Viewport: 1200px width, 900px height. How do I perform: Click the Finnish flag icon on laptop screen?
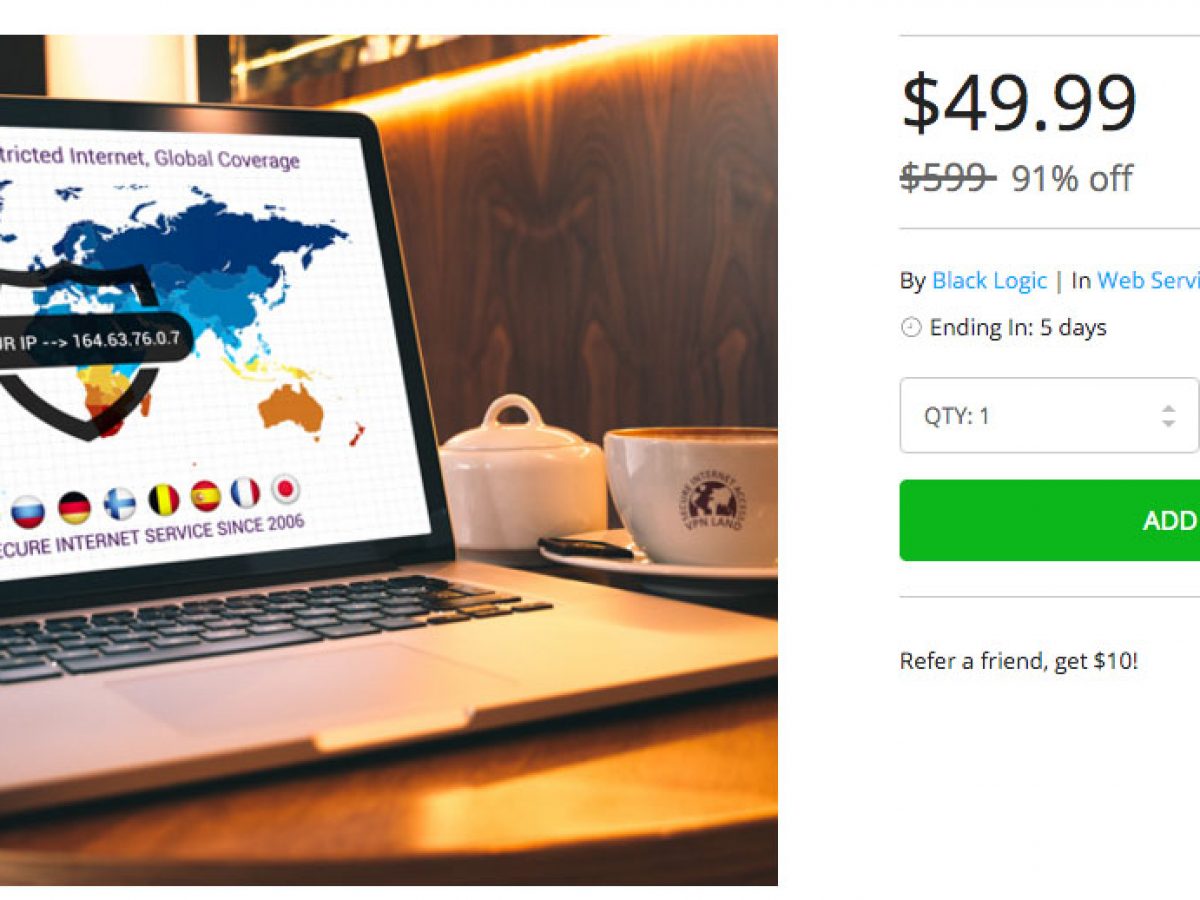(x=121, y=503)
